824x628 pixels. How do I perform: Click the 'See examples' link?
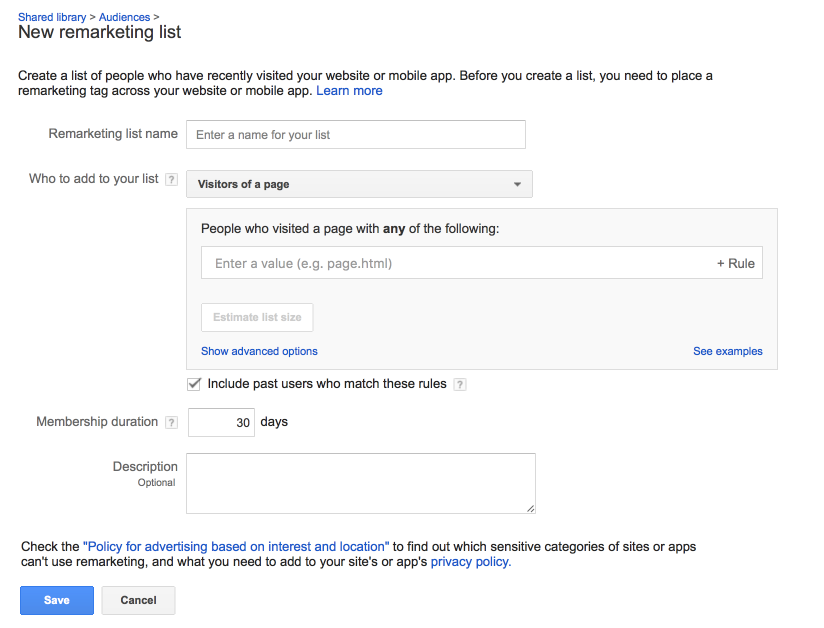coord(727,351)
